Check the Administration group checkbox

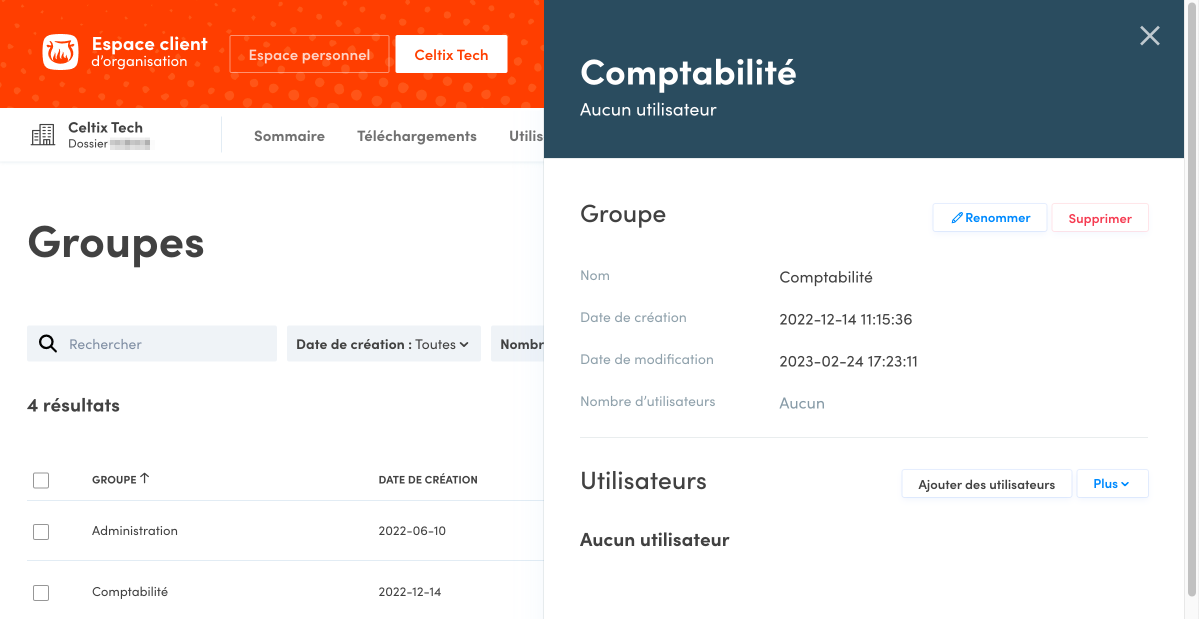[41, 532]
